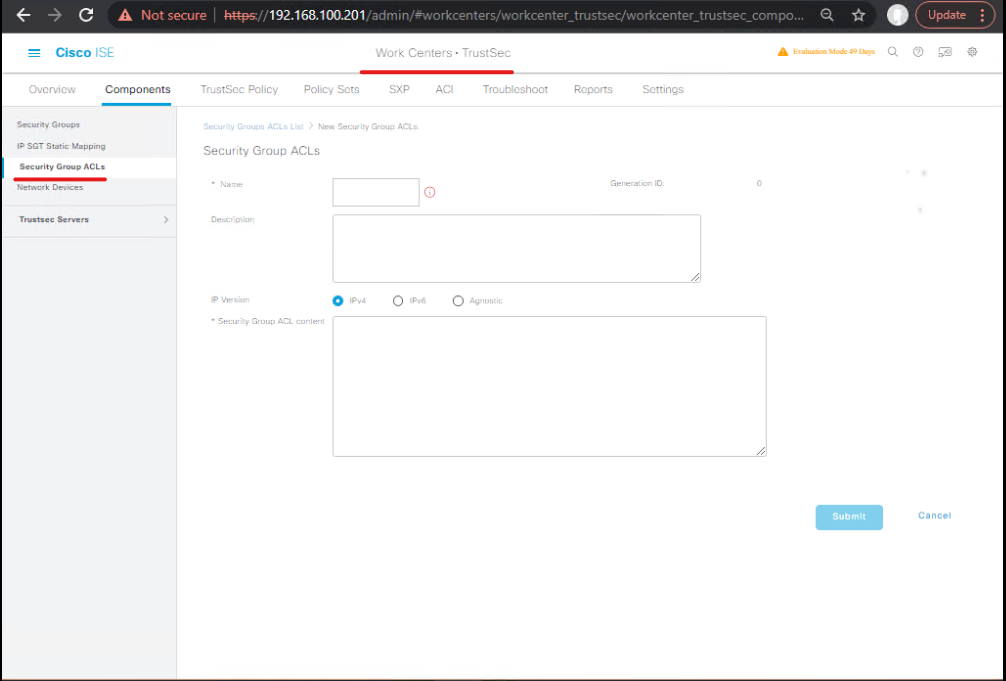The height and width of the screenshot is (681, 1006).
Task: Open the ISE notifications panel icon
Action: [x=945, y=52]
